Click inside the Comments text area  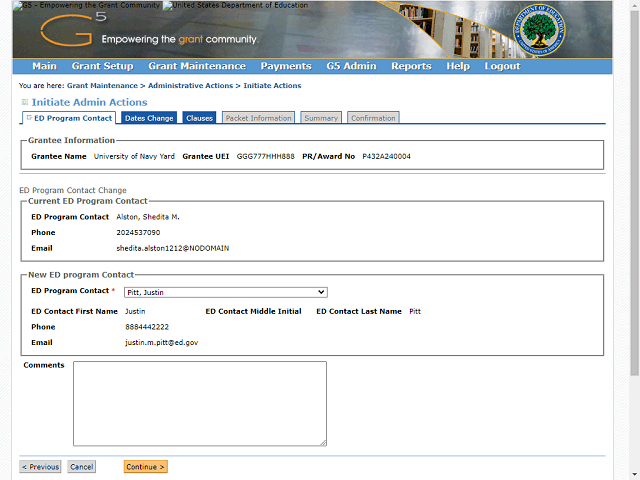tap(200, 403)
